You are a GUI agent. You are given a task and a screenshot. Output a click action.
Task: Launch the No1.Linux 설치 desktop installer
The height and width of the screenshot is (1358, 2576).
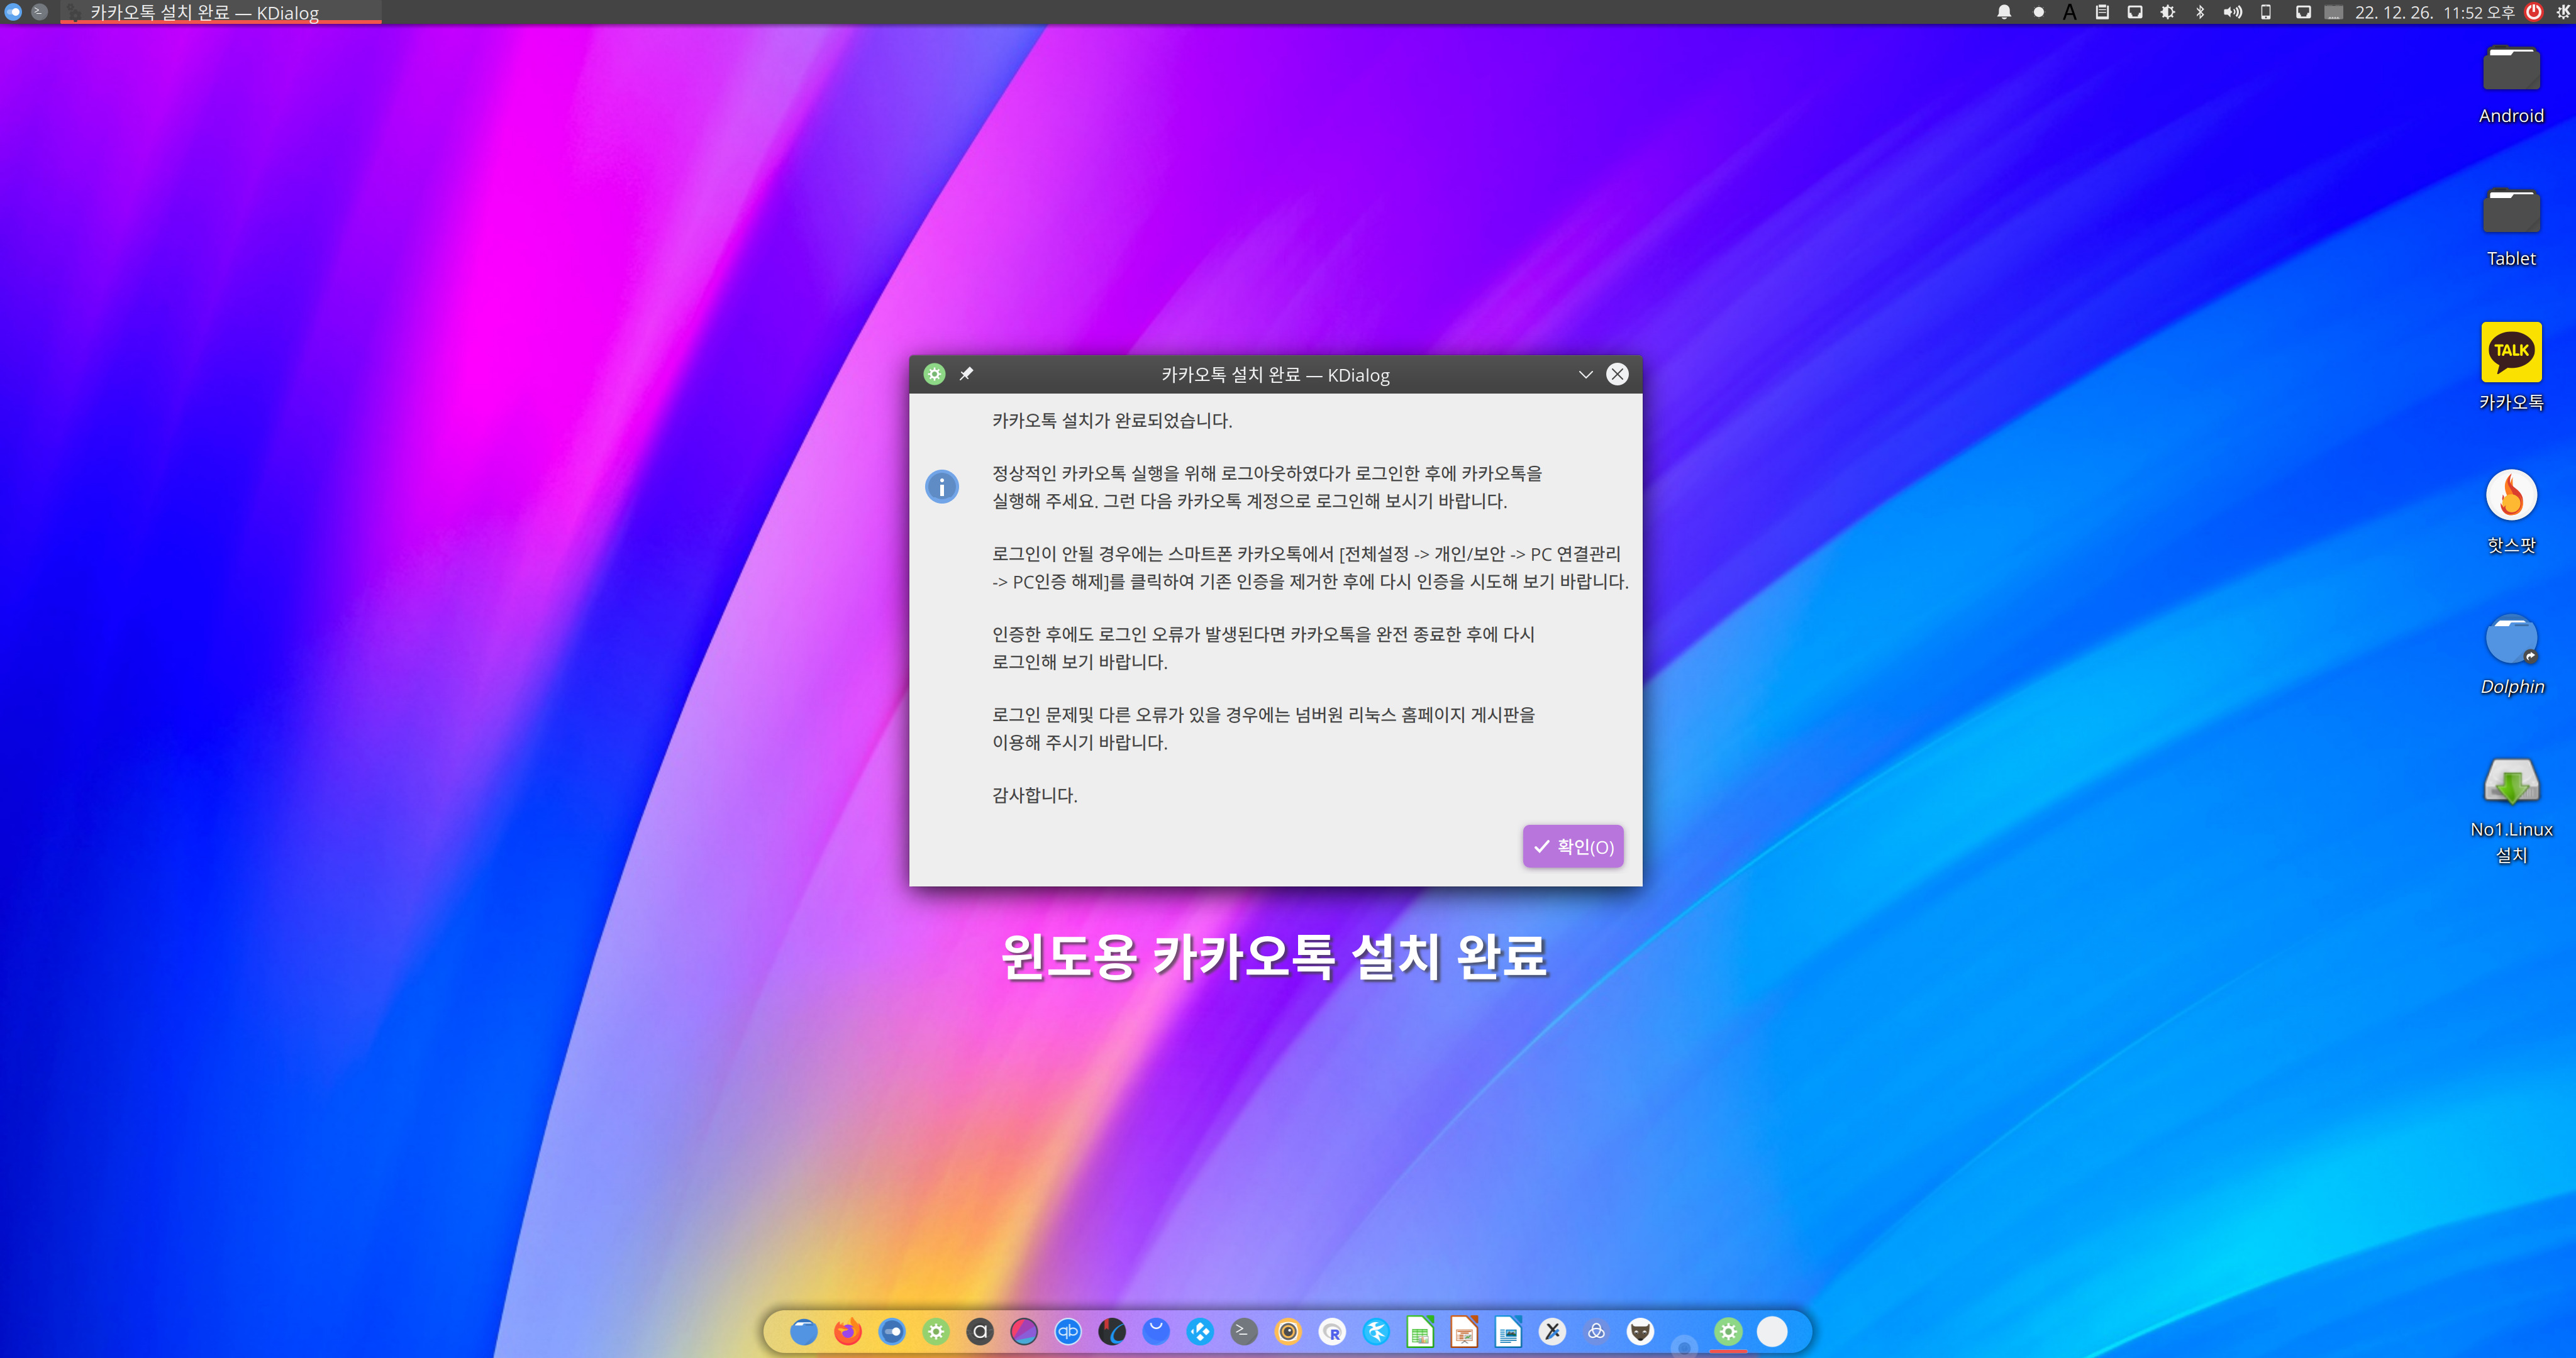[x=2511, y=810]
